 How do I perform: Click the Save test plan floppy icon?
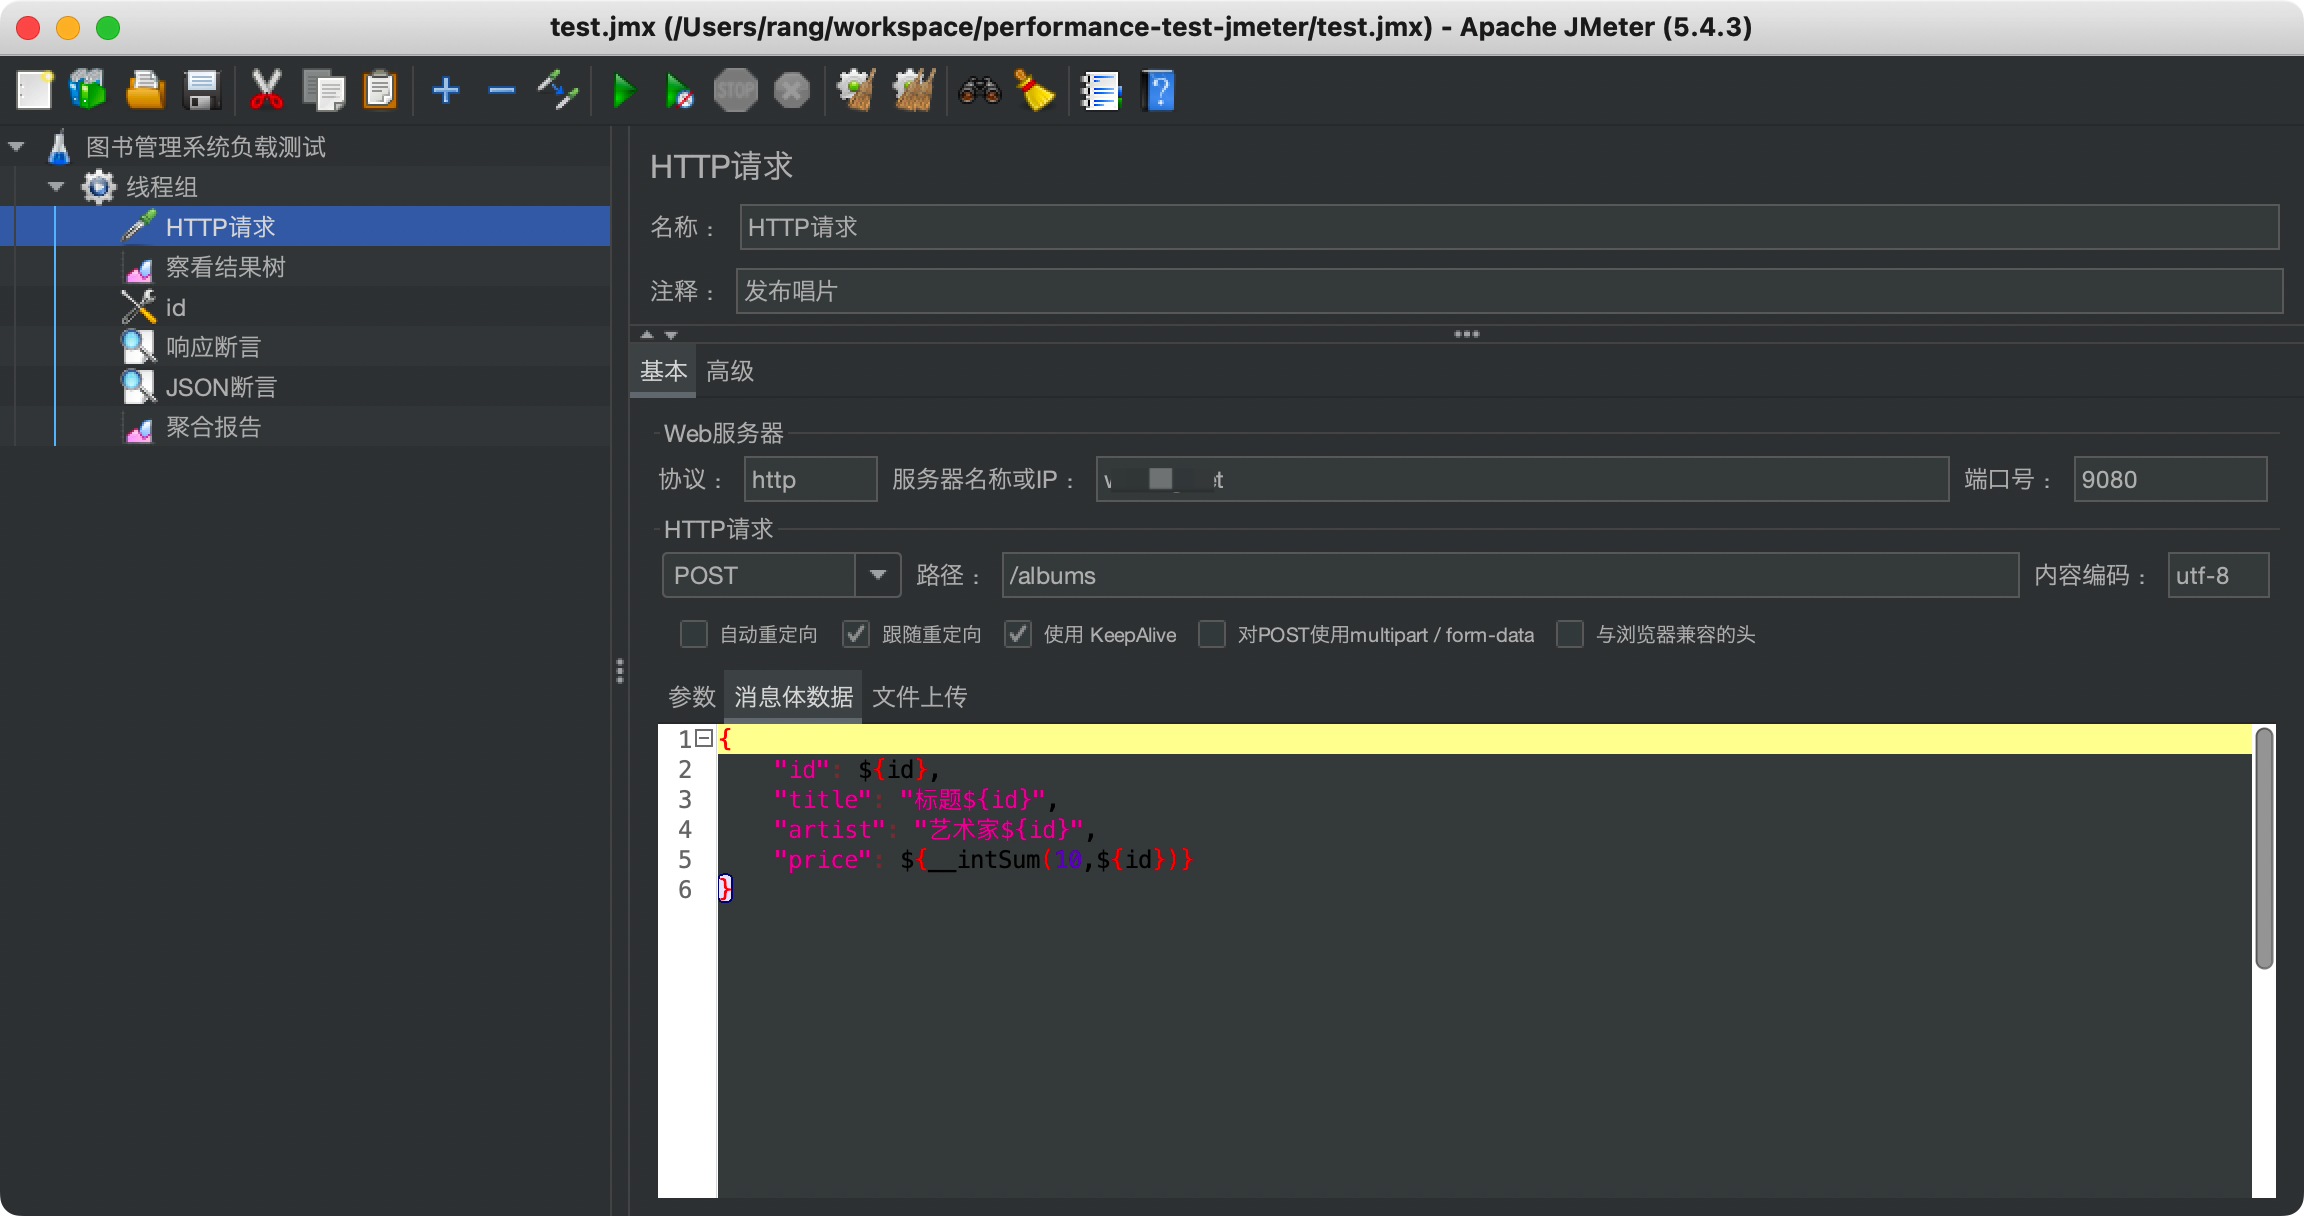(203, 91)
